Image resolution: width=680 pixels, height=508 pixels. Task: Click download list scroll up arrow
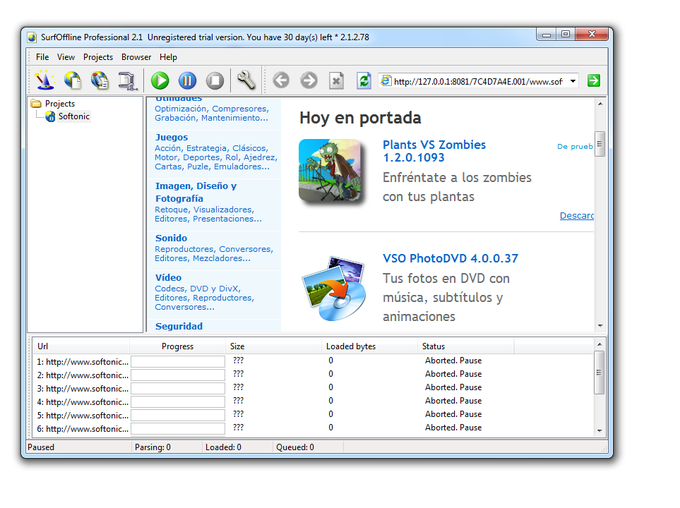[600, 344]
